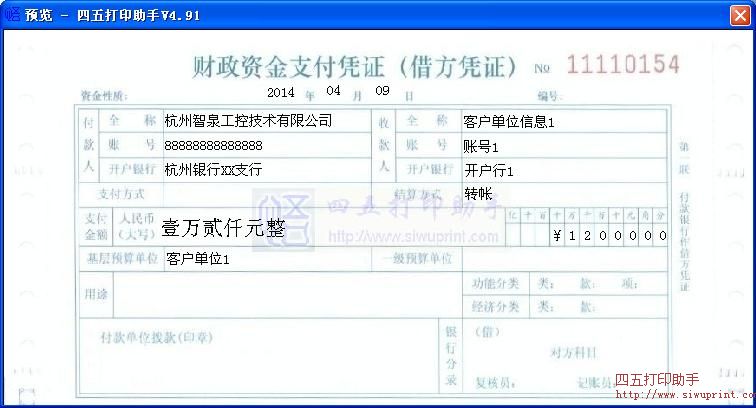Click the 用途 label cell
This screenshot has height=408, width=756.
pyautogui.click(x=96, y=294)
